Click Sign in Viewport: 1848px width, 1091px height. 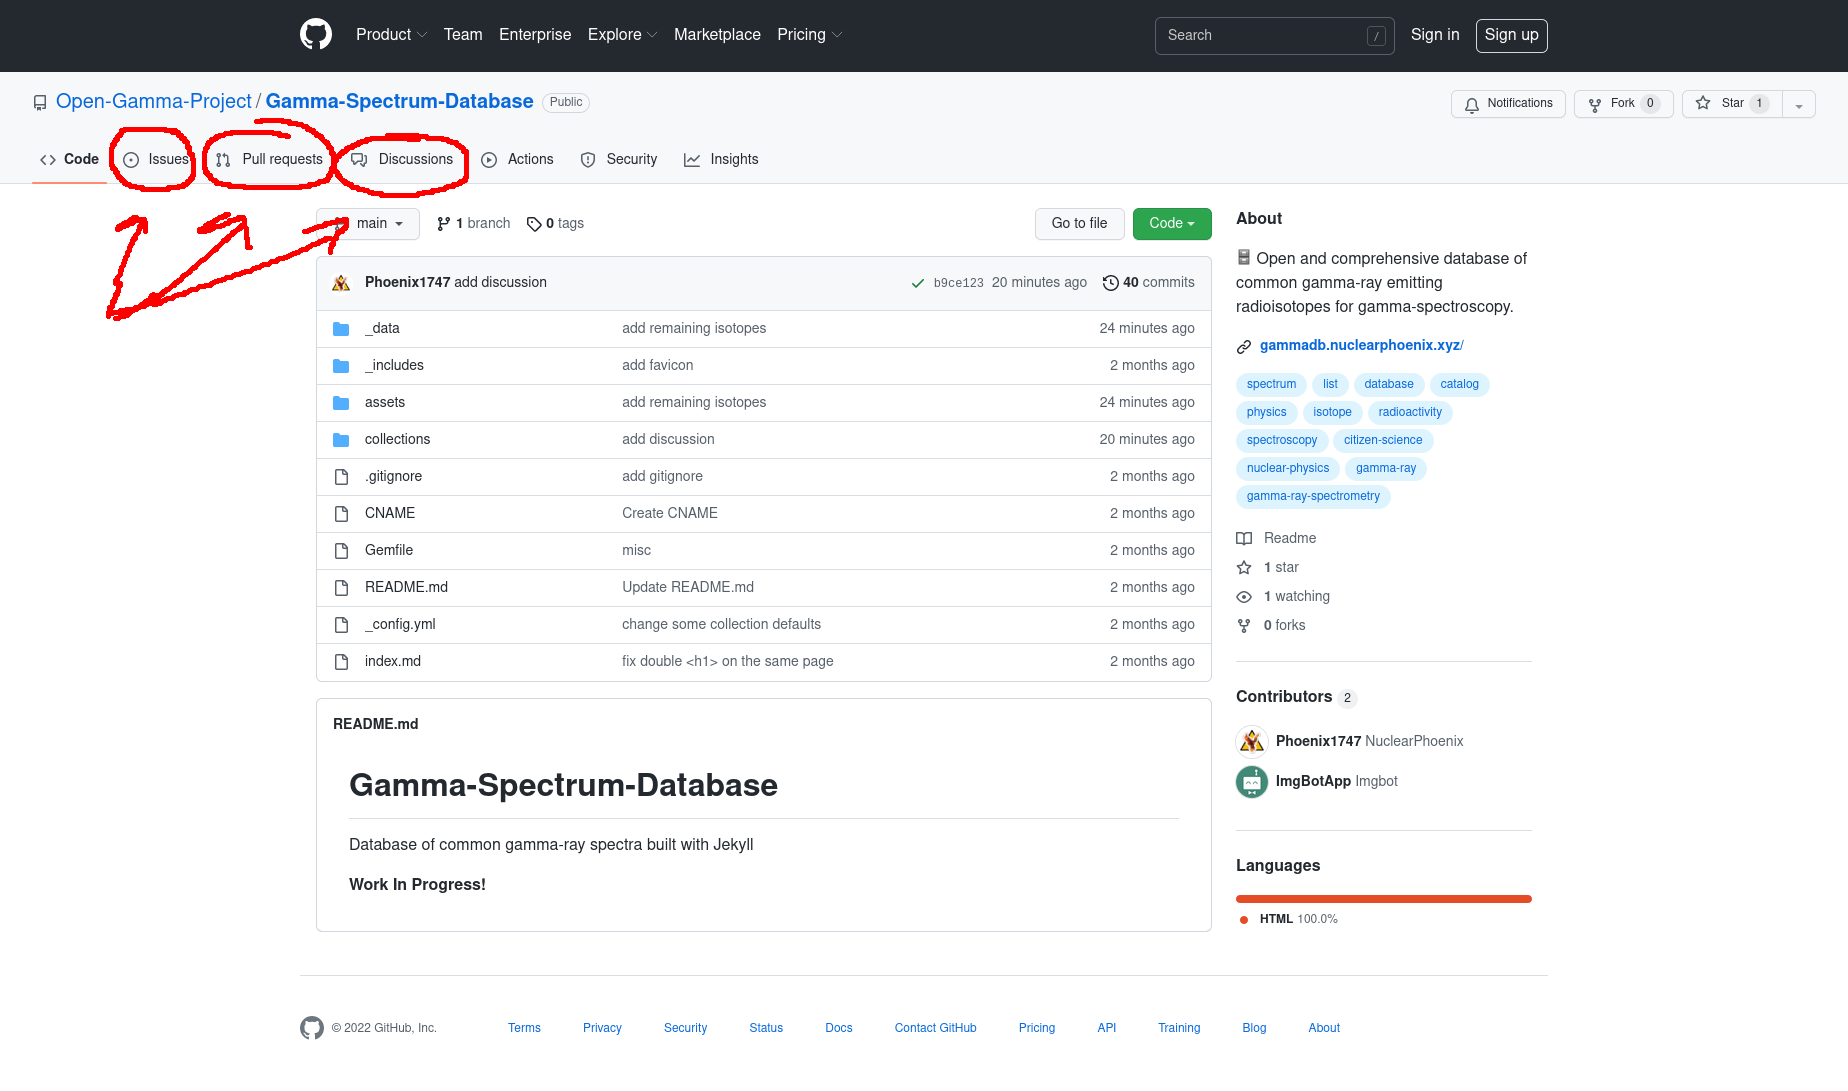click(x=1435, y=35)
